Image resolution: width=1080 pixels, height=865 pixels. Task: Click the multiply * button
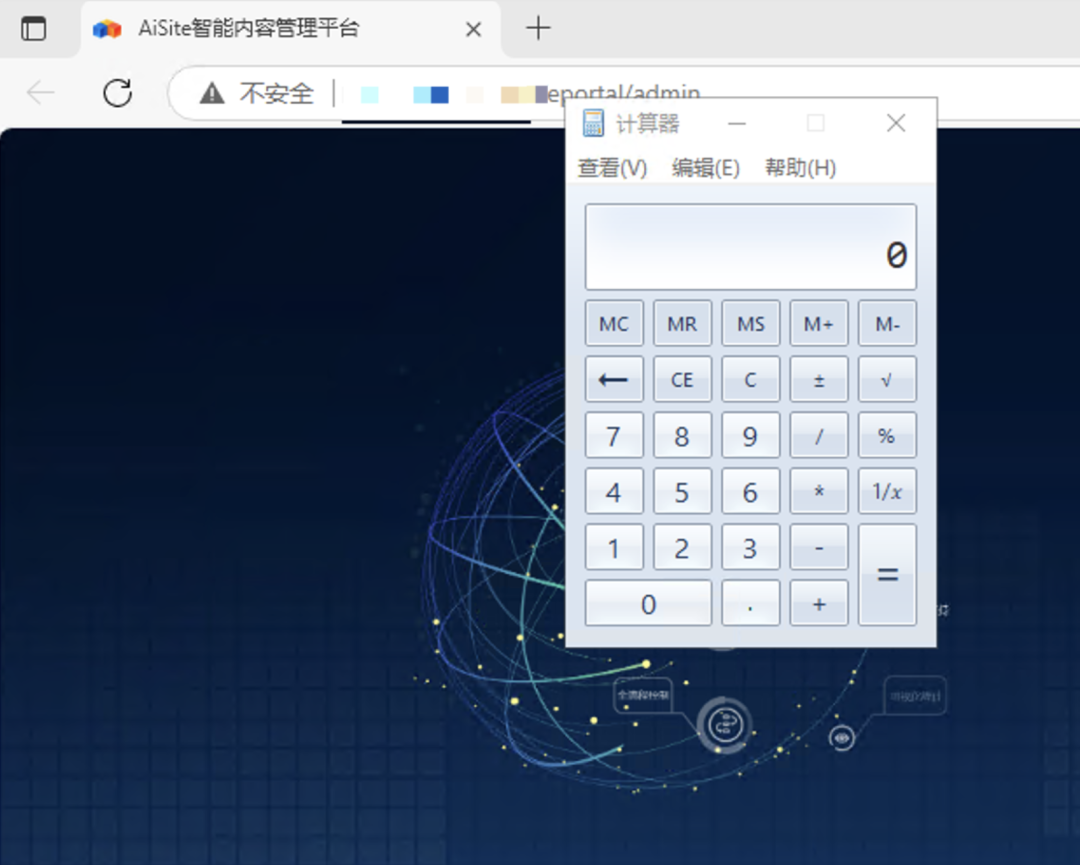click(x=818, y=491)
